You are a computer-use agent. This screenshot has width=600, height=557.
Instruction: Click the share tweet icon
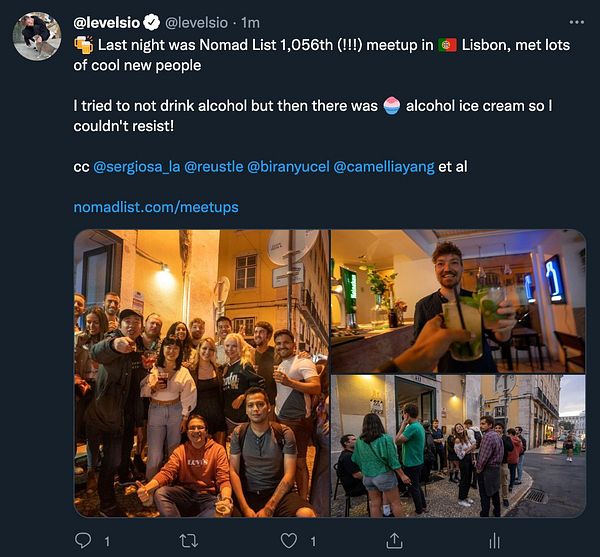[x=395, y=541]
